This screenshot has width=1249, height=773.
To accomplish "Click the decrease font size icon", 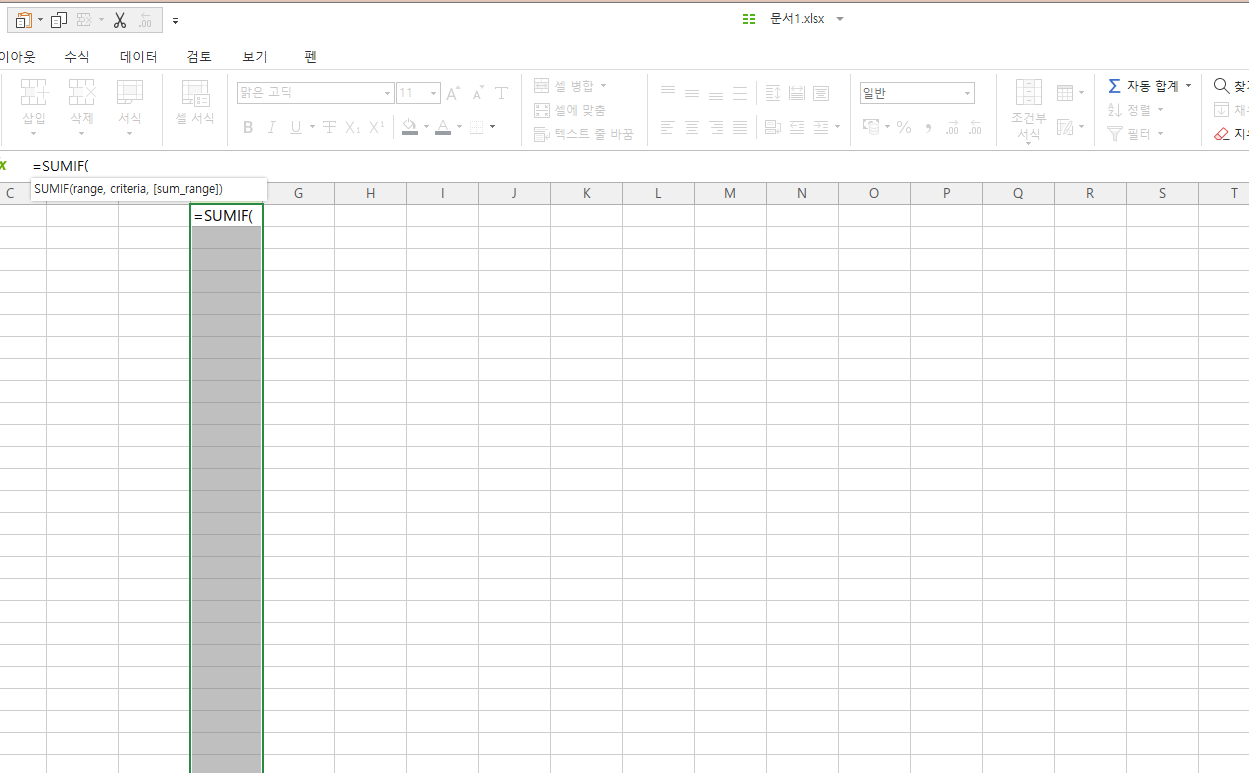I will coord(478,93).
